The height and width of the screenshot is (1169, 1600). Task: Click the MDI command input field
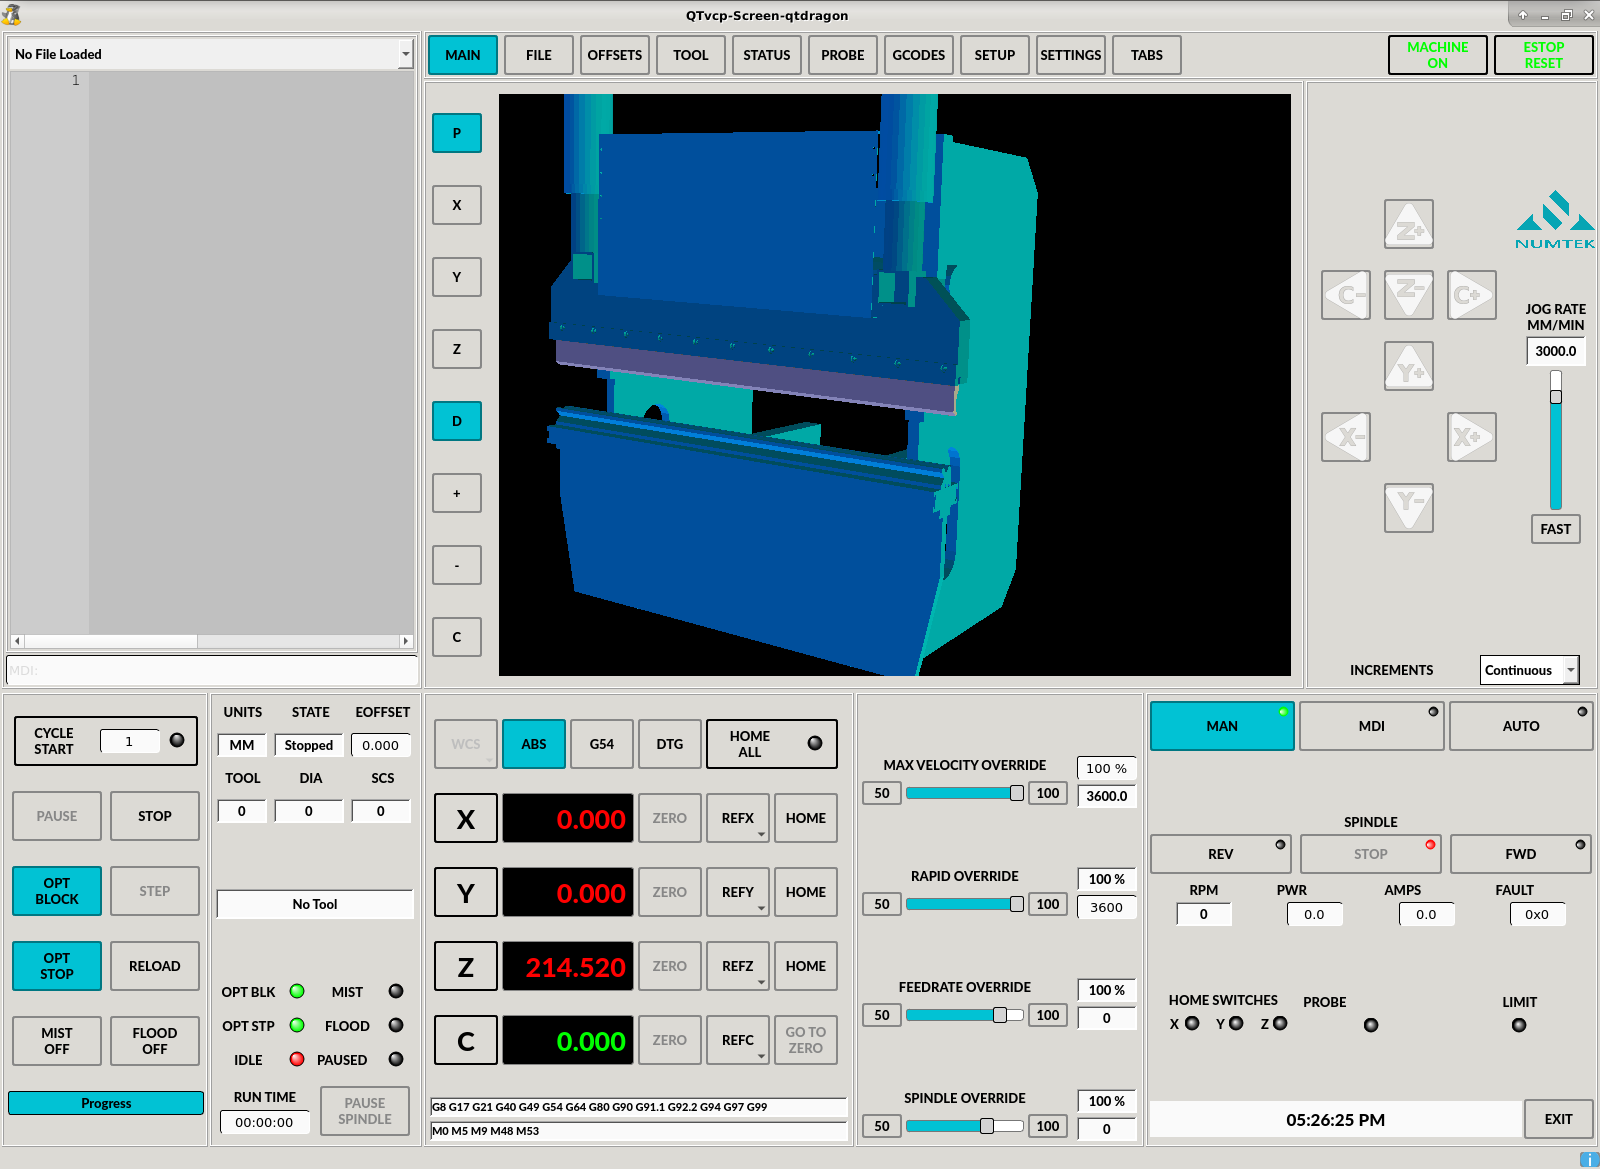[x=213, y=670]
